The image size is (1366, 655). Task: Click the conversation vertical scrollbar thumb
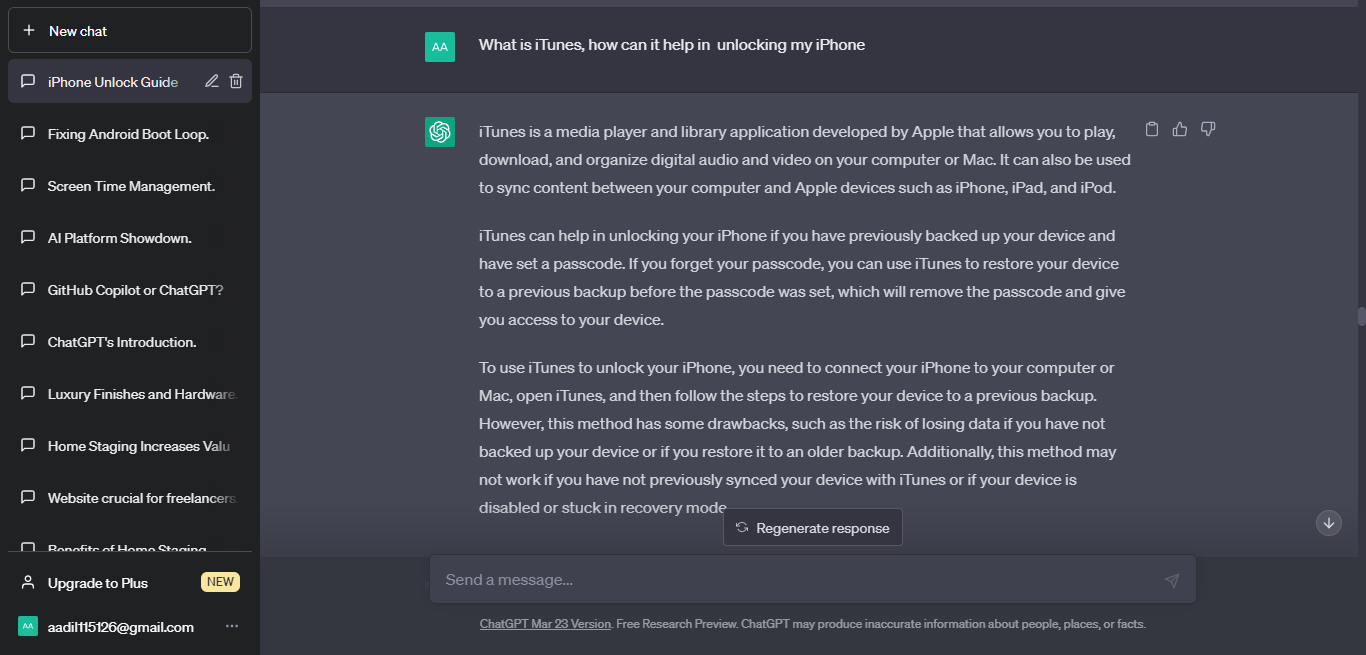[1361, 317]
